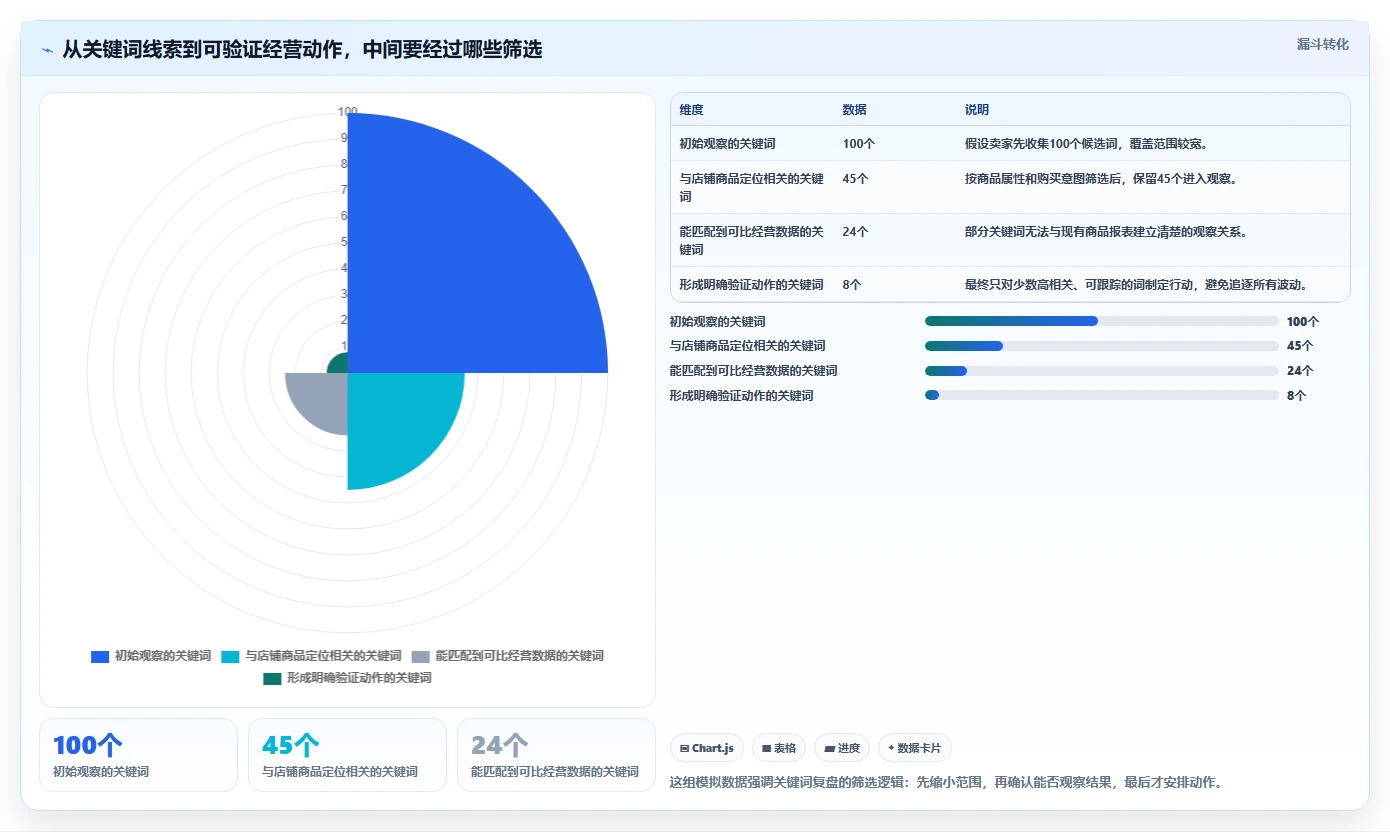Click the axis tick label 100
The height and width of the screenshot is (832, 1390).
click(347, 112)
